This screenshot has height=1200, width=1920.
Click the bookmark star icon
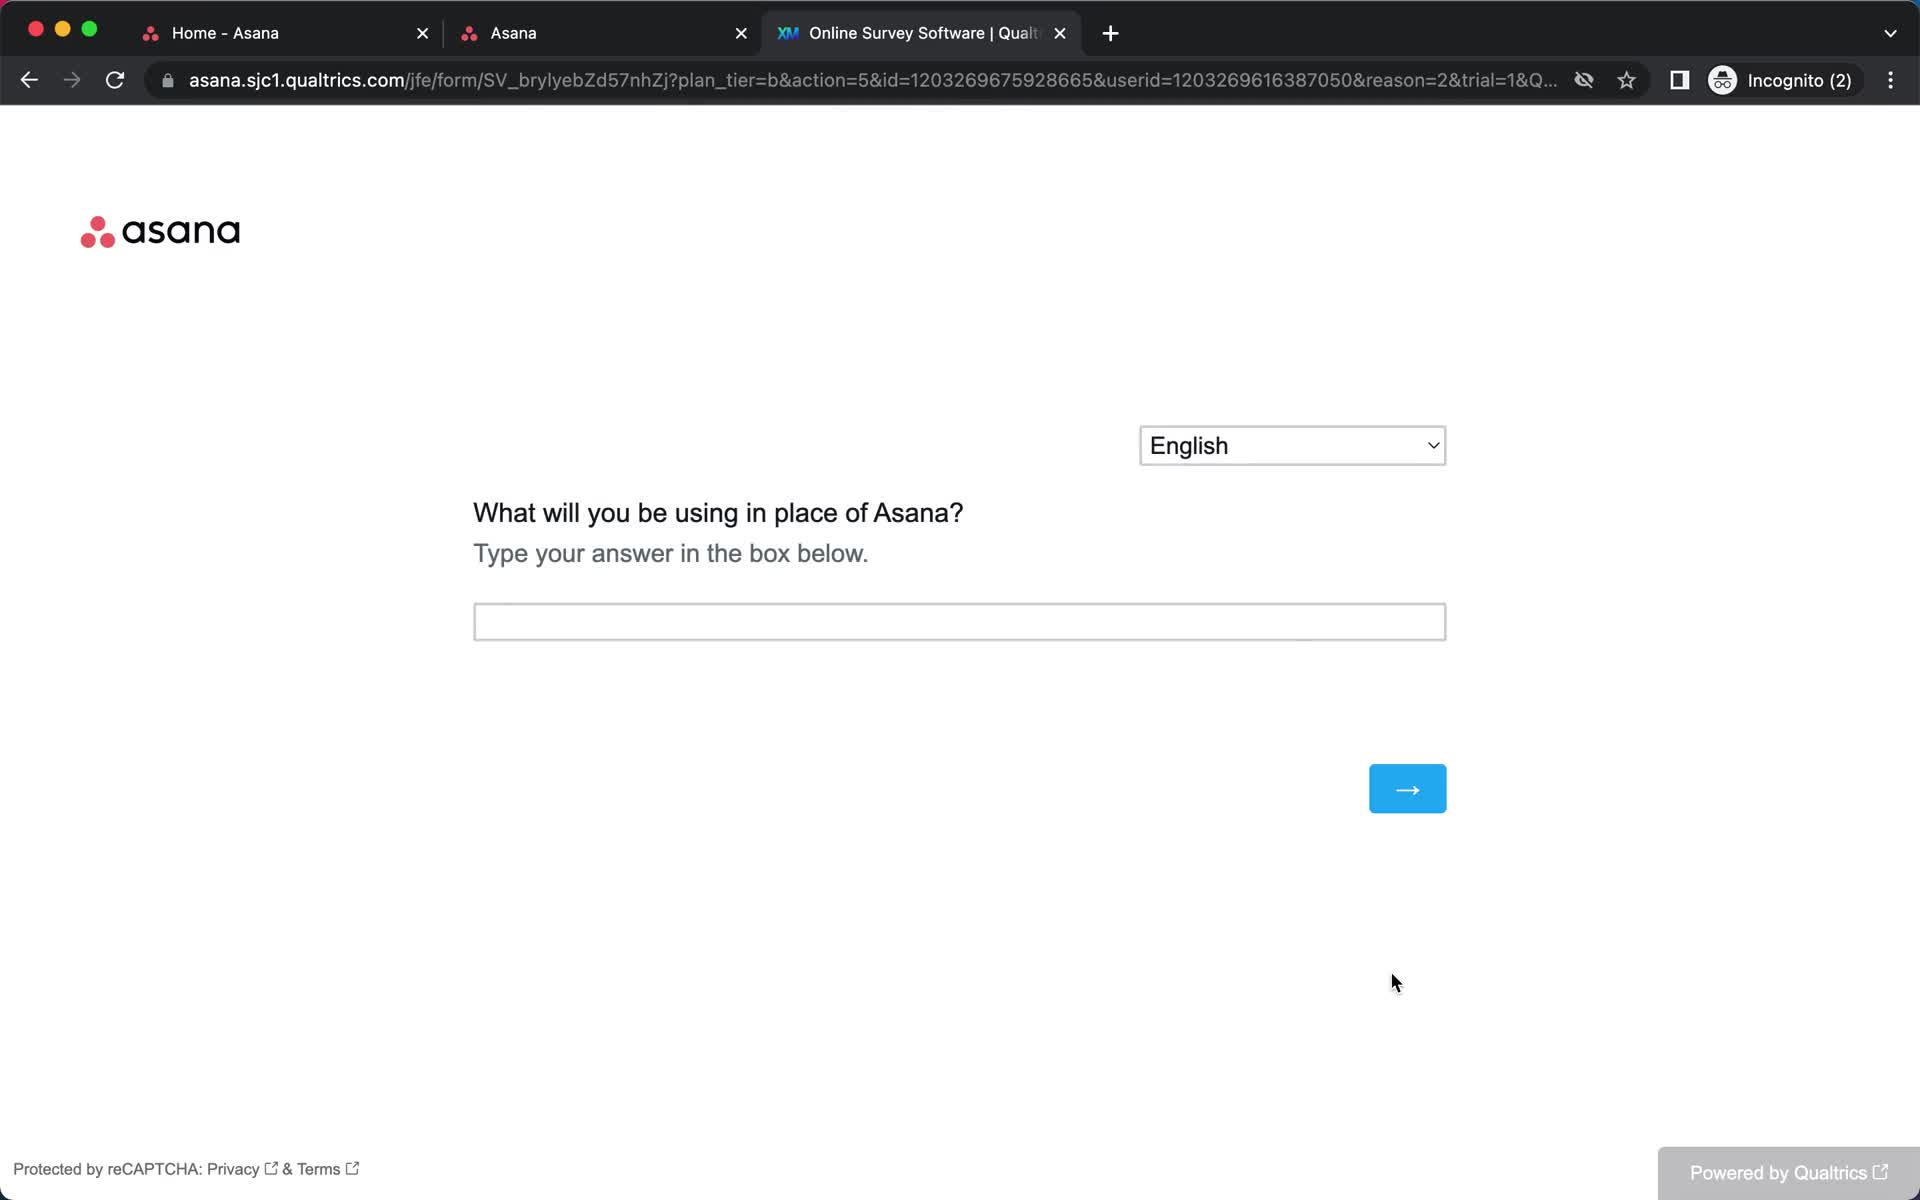[1627, 80]
